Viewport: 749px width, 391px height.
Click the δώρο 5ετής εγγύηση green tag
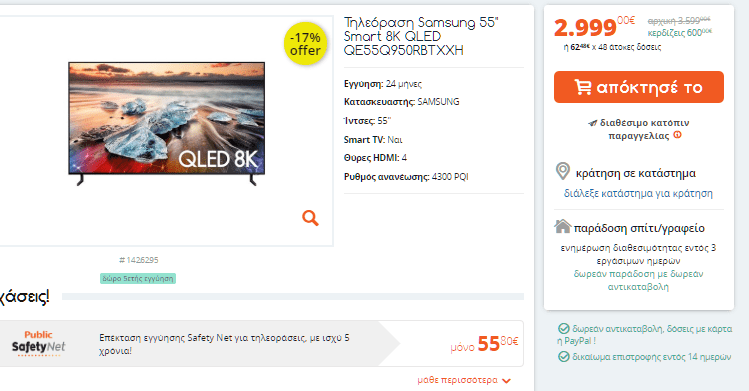click(138, 278)
